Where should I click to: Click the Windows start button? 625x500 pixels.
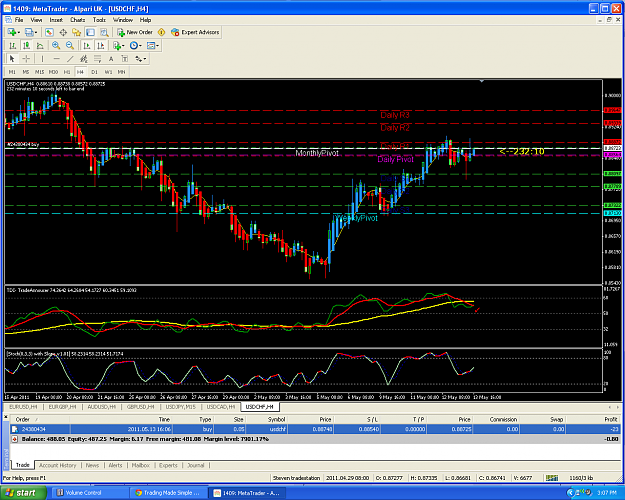[22, 493]
